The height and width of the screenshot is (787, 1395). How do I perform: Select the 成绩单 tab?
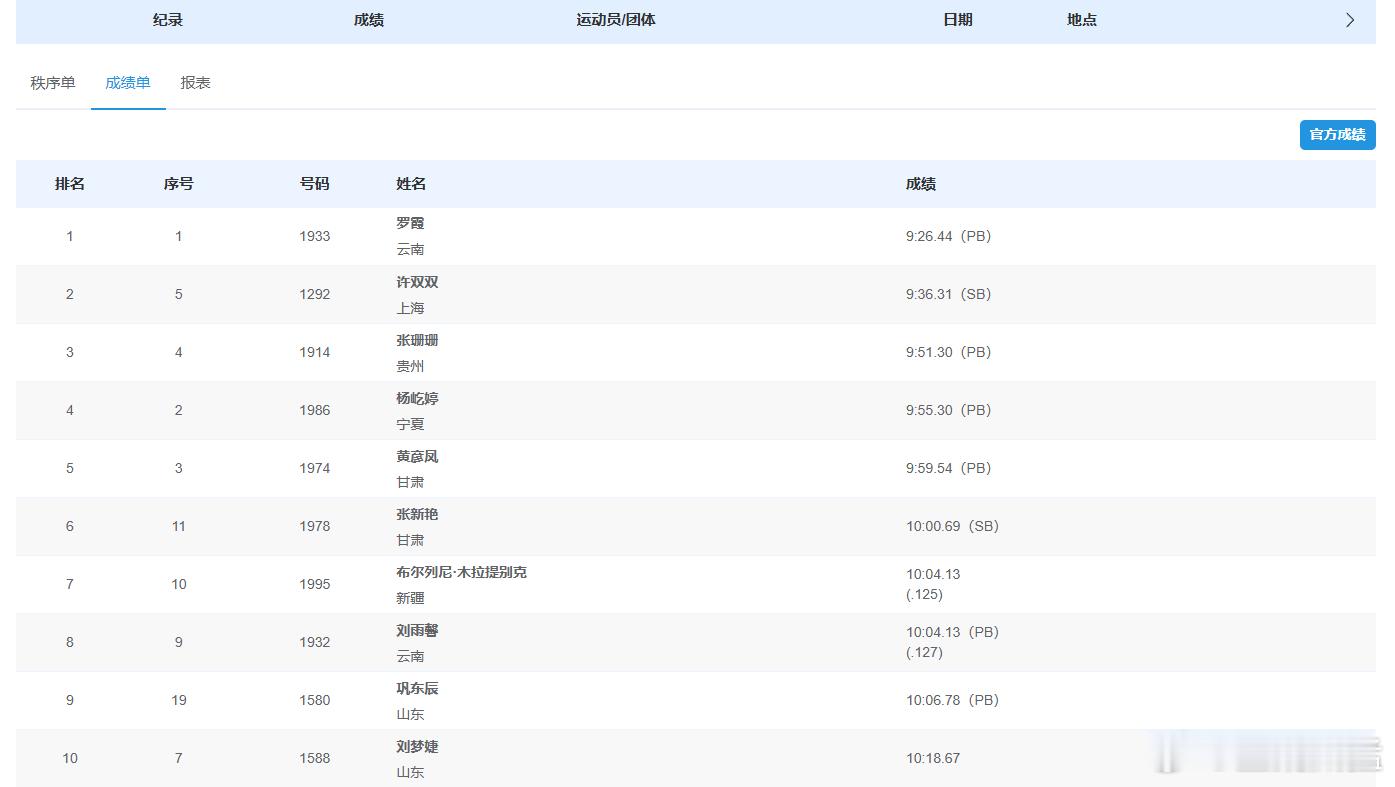coord(128,83)
